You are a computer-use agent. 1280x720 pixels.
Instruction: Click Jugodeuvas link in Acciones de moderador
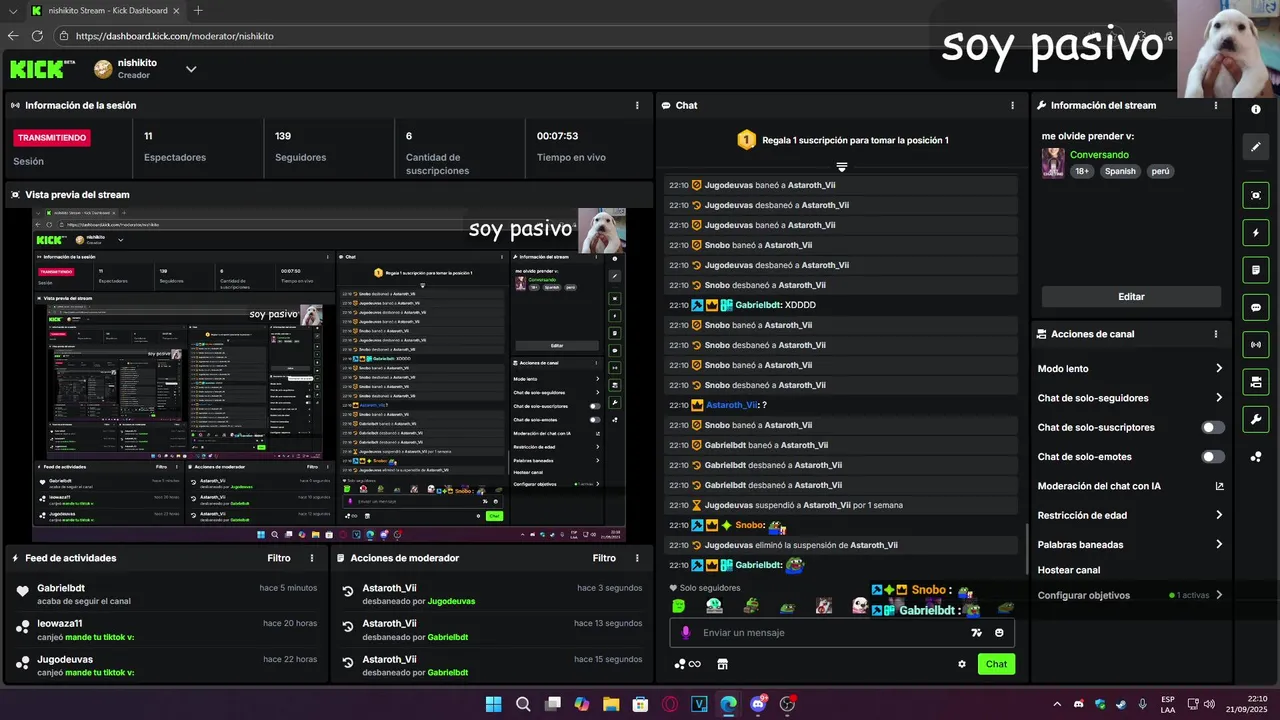coord(451,601)
